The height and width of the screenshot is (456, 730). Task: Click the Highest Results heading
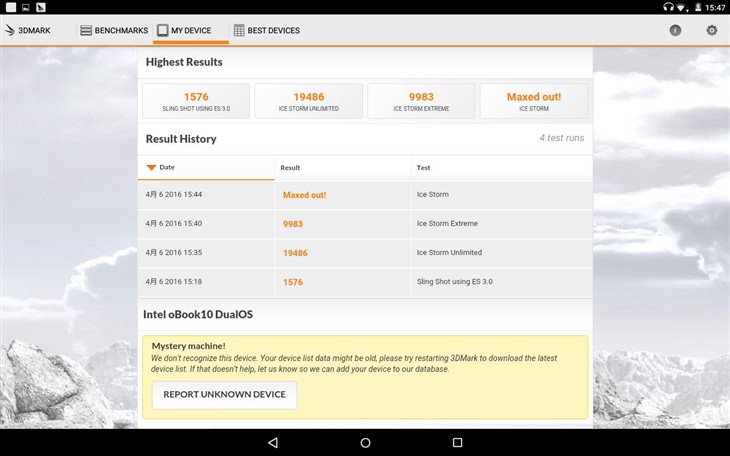184,62
